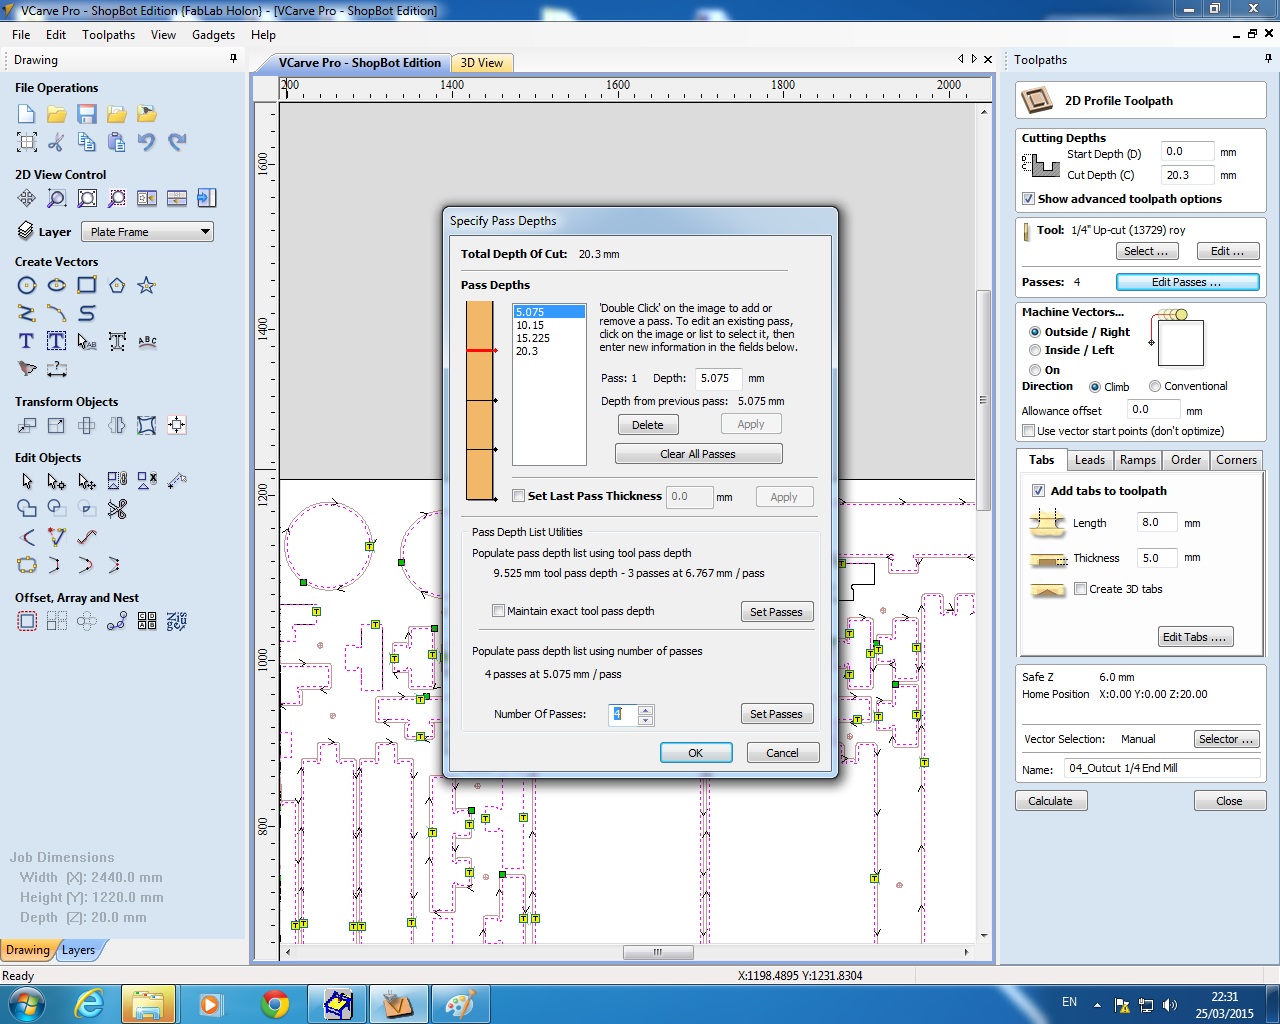Viewport: 1280px width, 1024px height.
Task: Open the File menu
Action: click(21, 35)
